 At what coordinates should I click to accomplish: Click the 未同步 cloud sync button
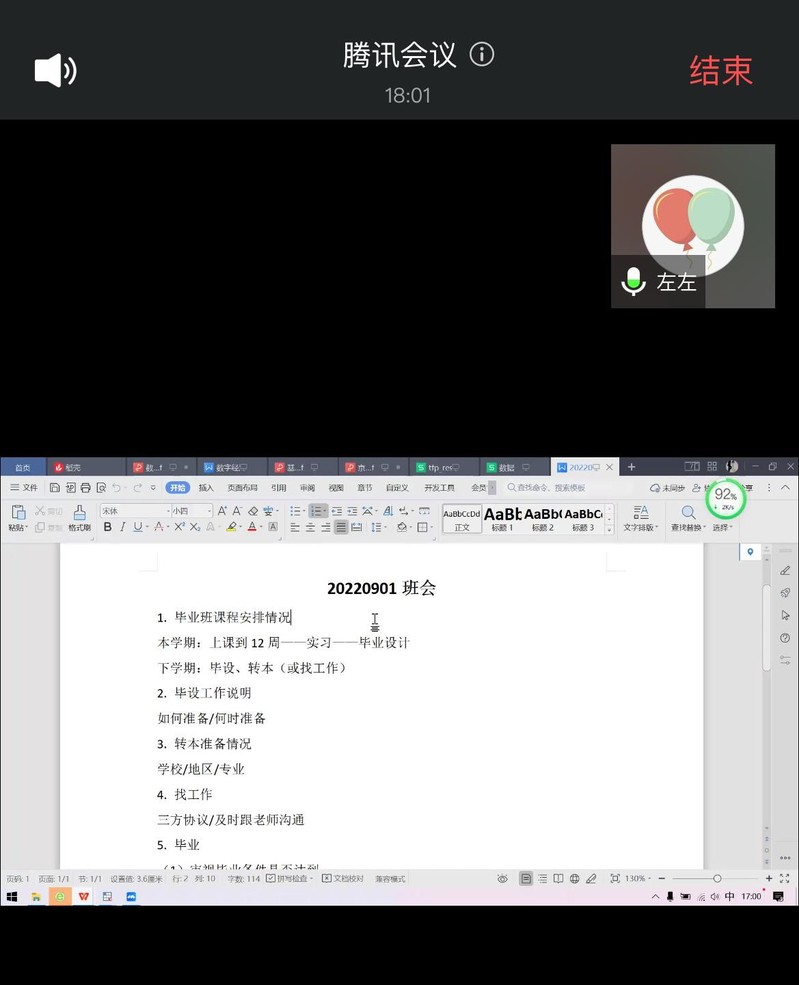[667, 487]
